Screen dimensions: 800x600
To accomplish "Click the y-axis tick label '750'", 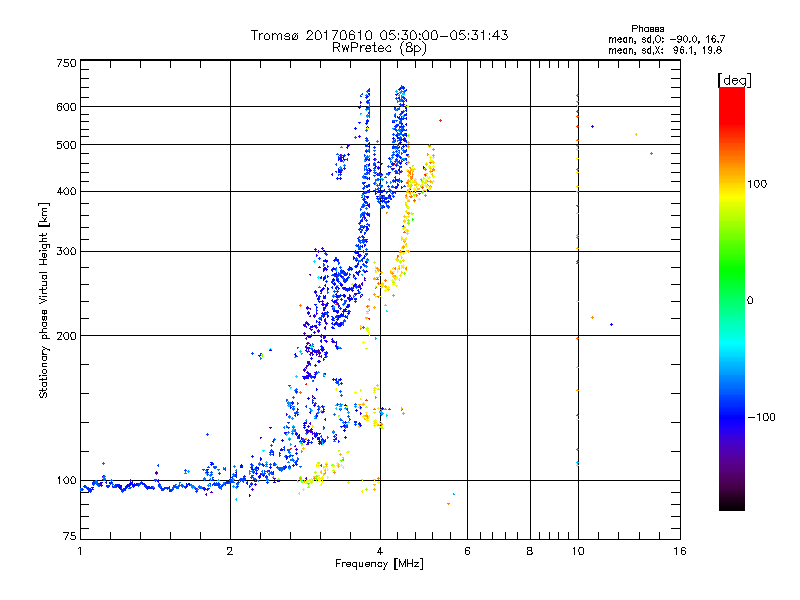I will pyautogui.click(x=66, y=63).
